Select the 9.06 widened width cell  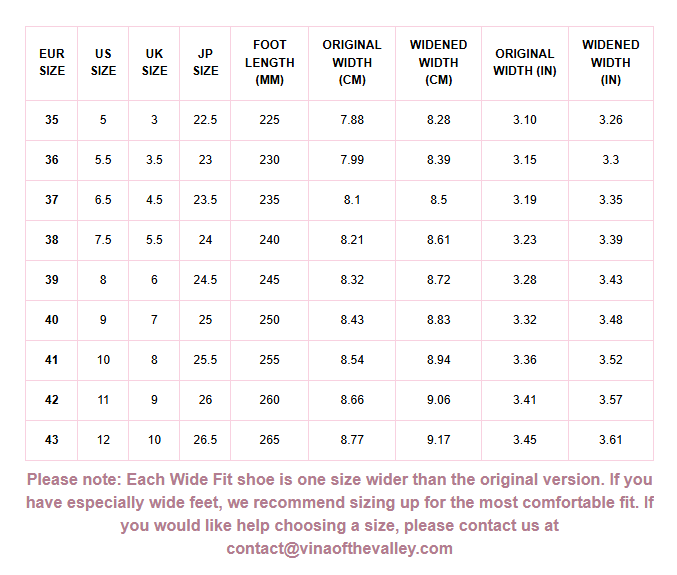(x=438, y=400)
